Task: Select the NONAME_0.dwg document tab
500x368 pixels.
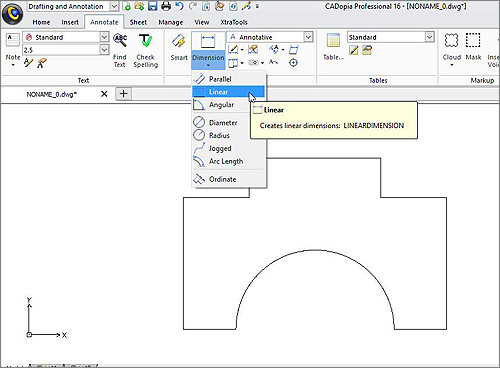Action: point(52,94)
